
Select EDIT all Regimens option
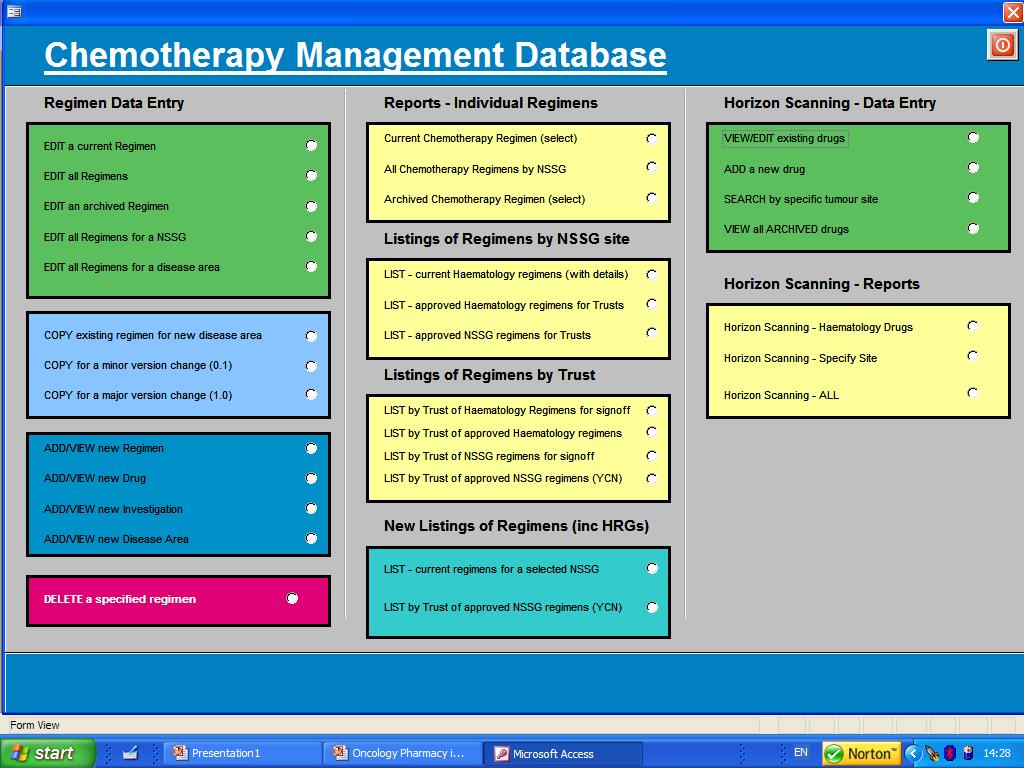(x=312, y=175)
